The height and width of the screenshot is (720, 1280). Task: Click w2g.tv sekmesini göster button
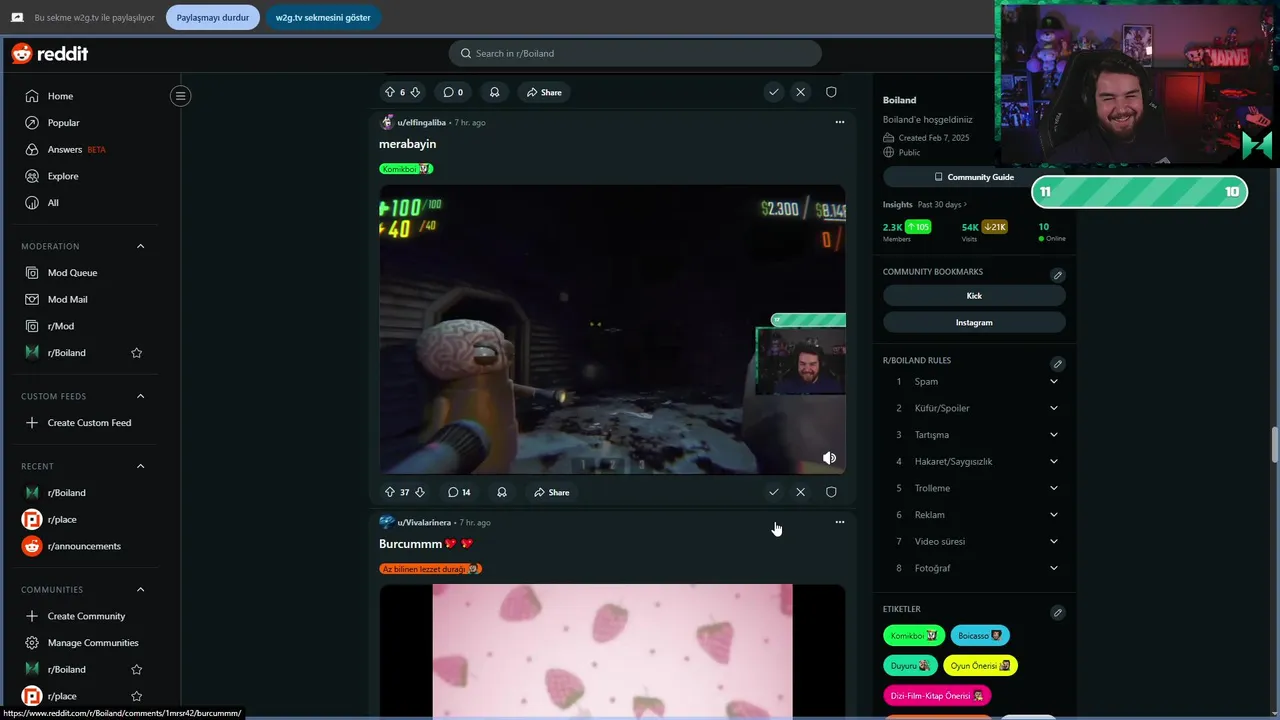tap(323, 17)
